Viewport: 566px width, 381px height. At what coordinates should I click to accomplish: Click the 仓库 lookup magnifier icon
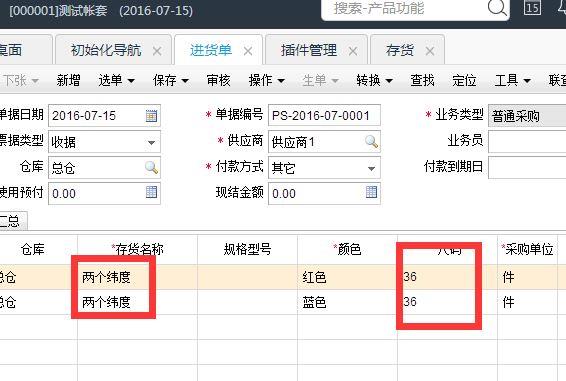click(x=151, y=167)
